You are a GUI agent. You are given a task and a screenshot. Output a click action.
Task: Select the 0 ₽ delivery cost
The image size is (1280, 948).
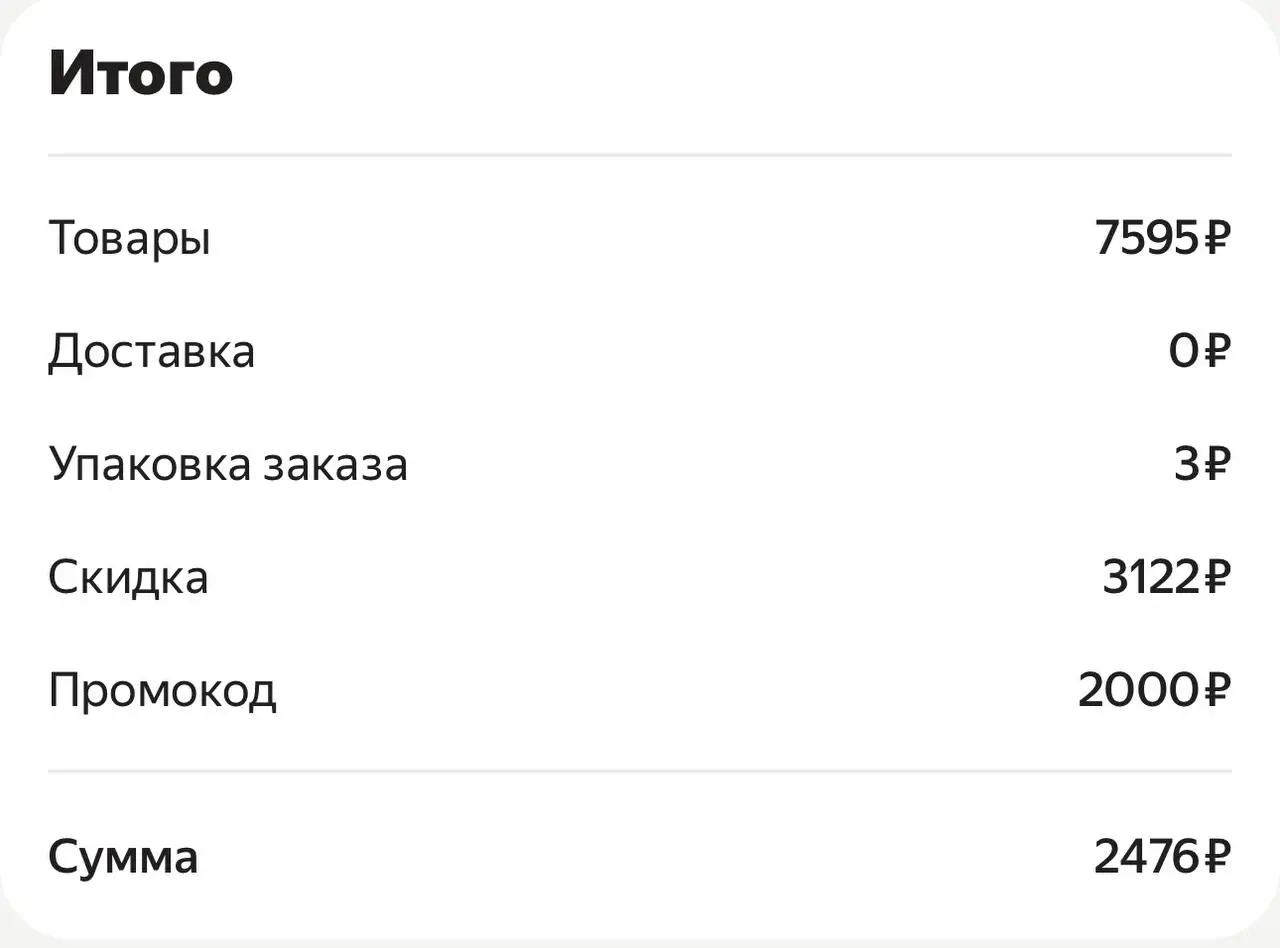1199,351
